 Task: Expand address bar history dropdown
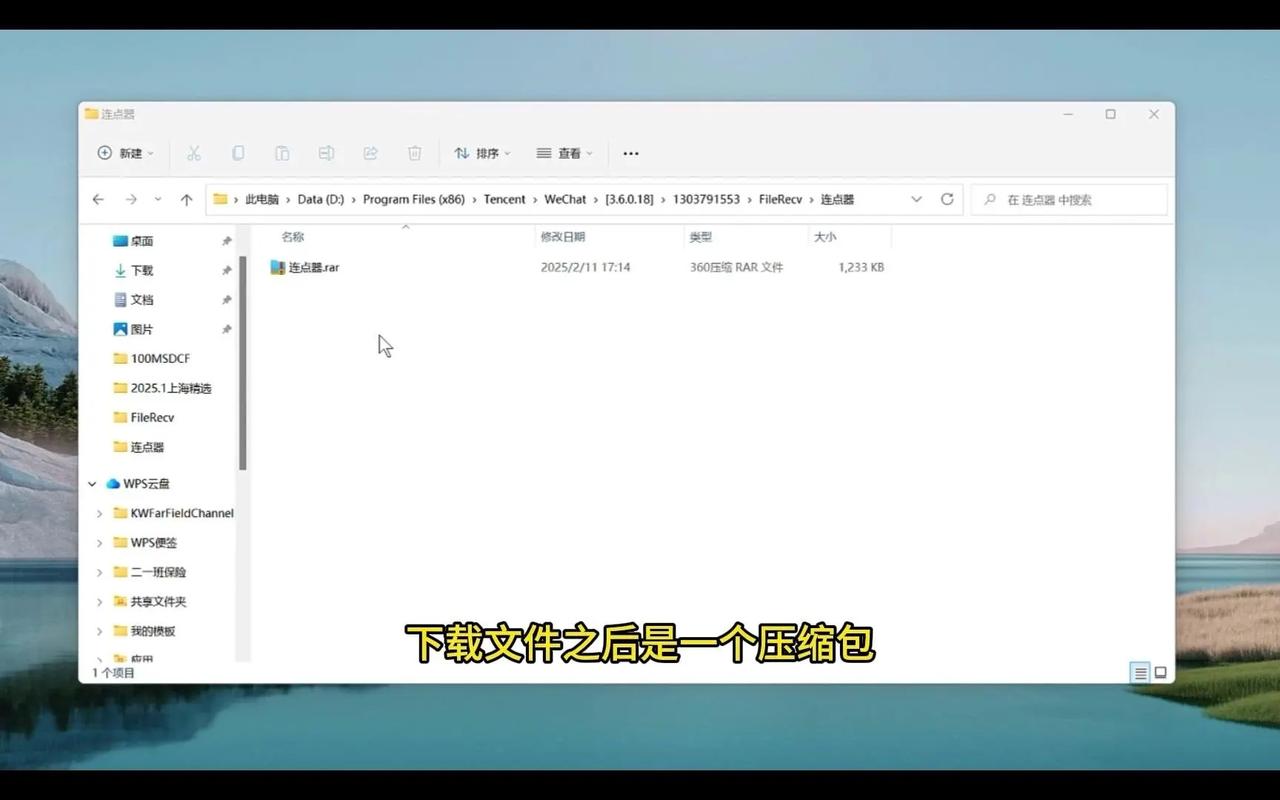pos(916,199)
